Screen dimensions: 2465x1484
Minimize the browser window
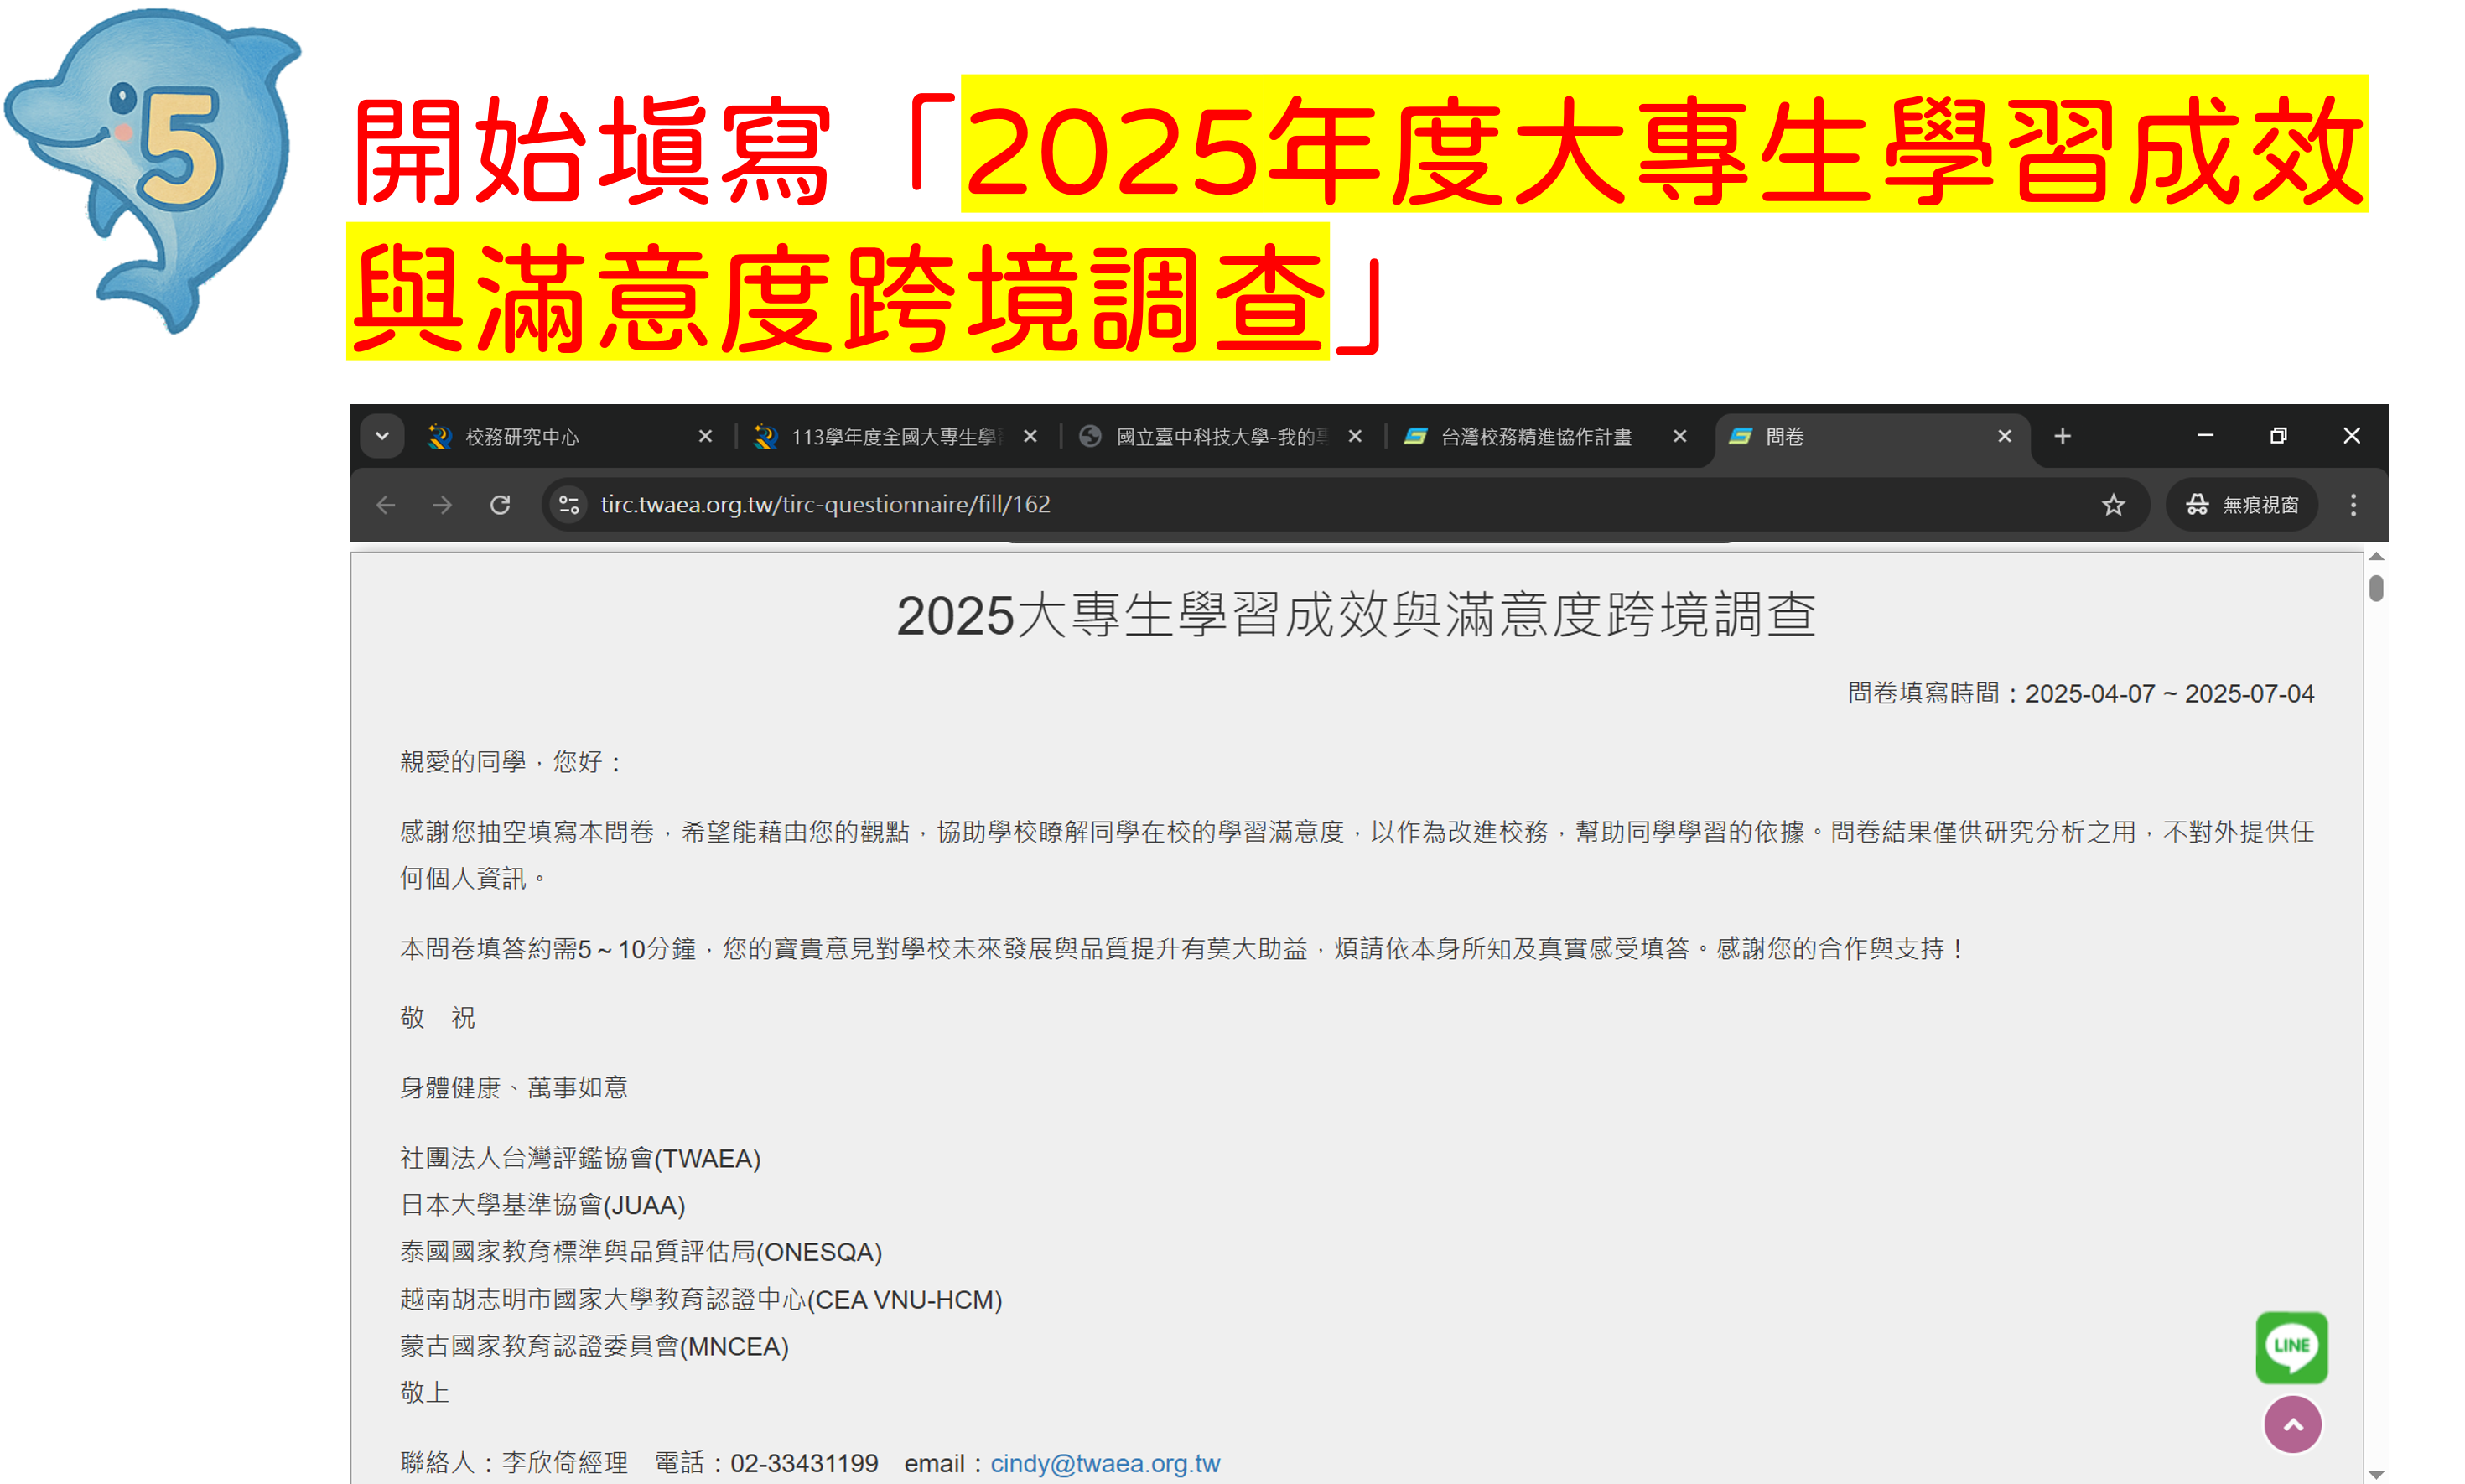point(2204,436)
